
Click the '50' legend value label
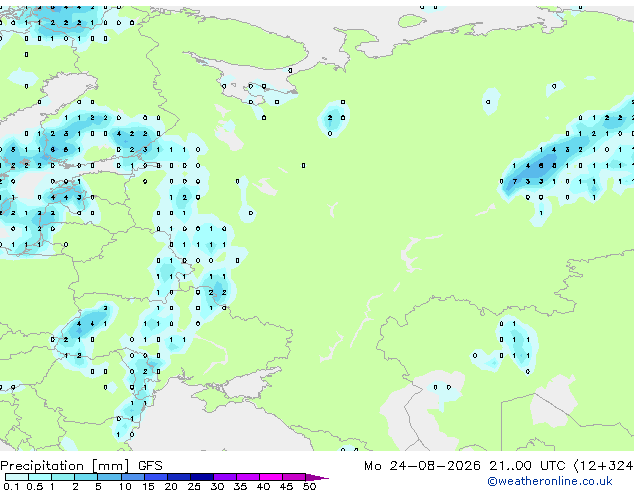[310, 486]
